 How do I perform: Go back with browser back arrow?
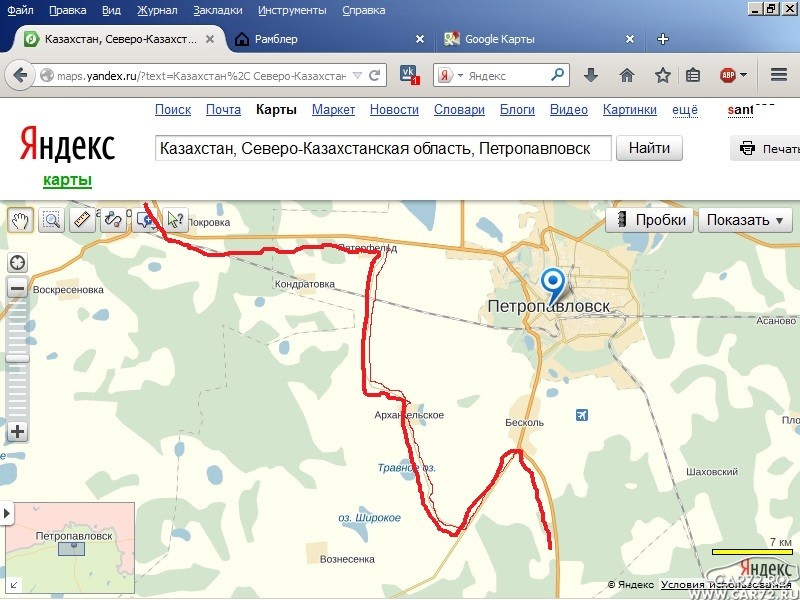tap(20, 76)
